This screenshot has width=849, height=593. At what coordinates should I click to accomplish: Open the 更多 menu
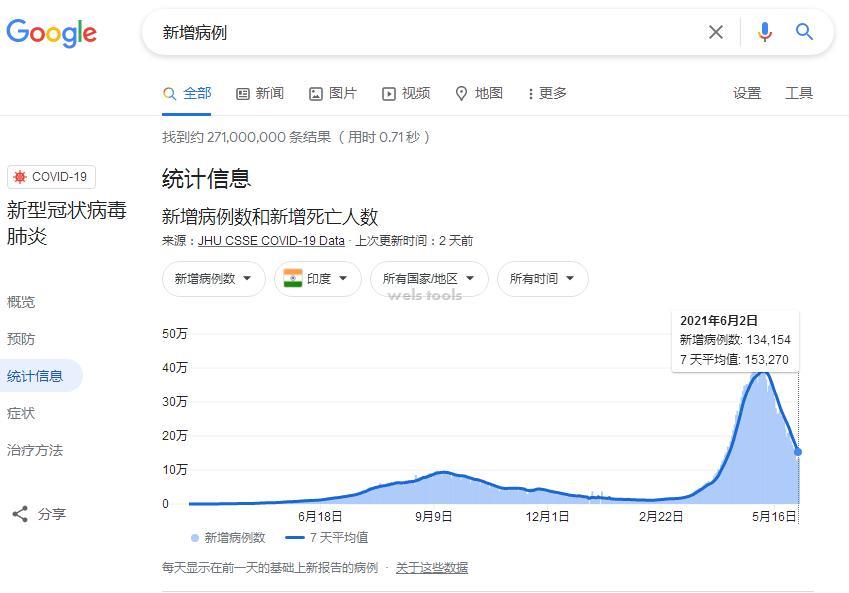(x=547, y=93)
